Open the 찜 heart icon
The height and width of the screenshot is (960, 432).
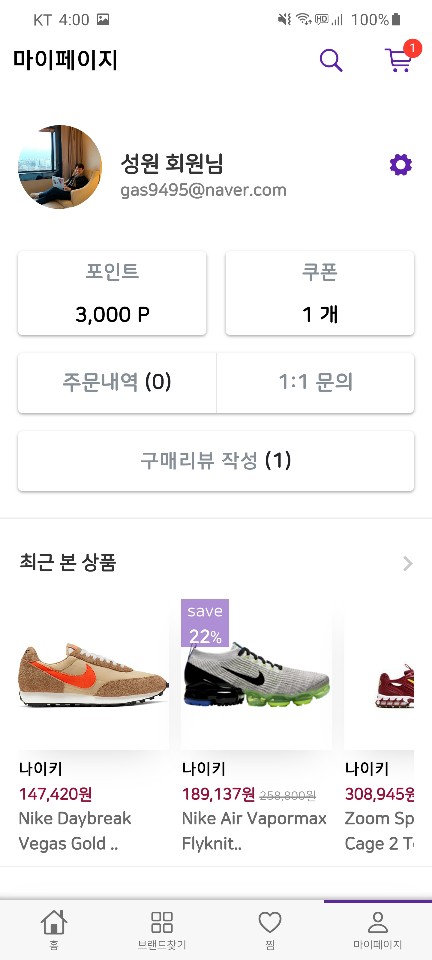[270, 922]
